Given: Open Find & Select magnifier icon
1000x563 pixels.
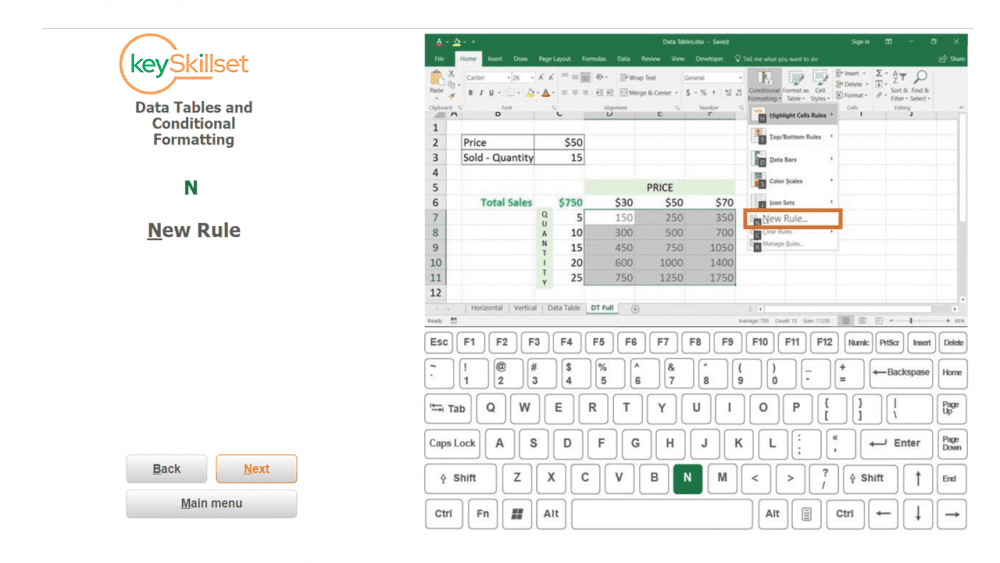Looking at the screenshot, I should pos(920,78).
